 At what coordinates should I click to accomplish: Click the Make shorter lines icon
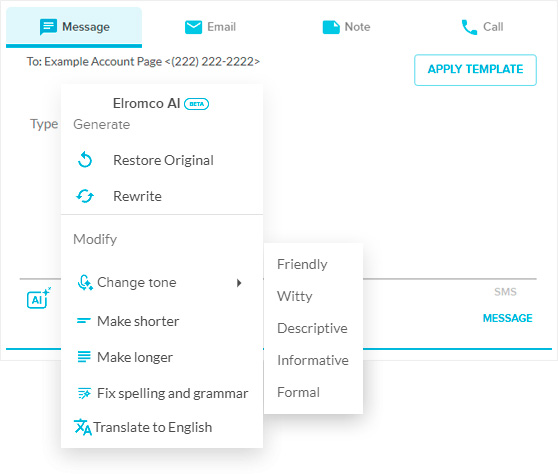pos(84,321)
